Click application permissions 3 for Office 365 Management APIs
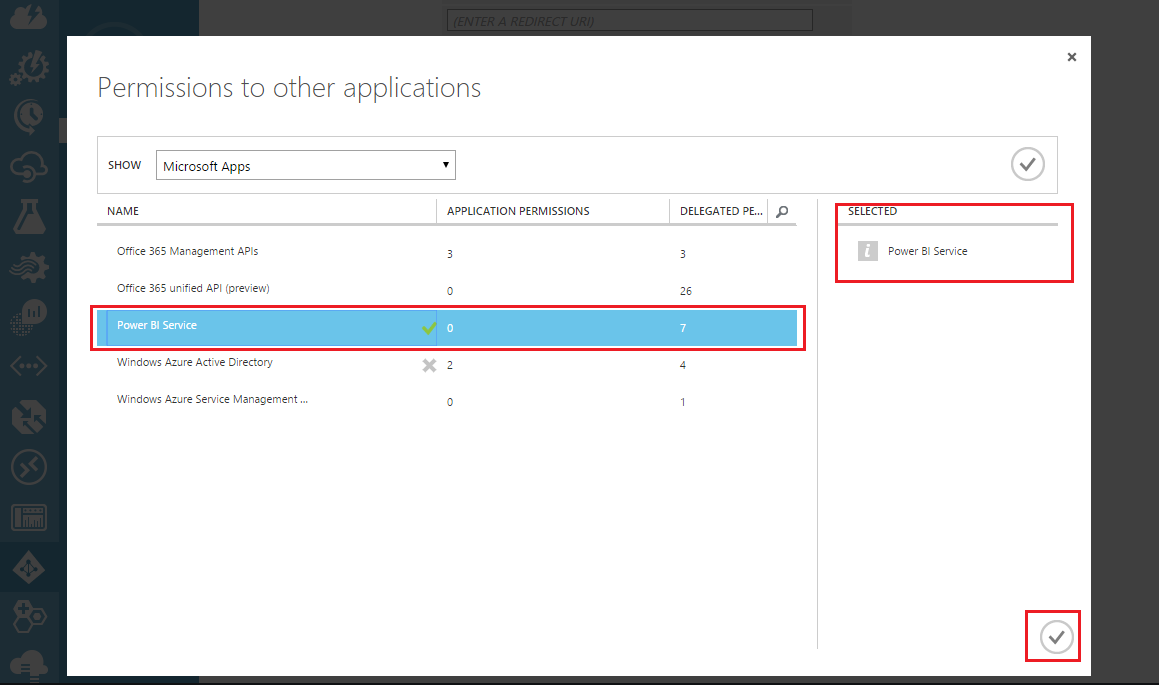The image size is (1159, 685). 449,254
